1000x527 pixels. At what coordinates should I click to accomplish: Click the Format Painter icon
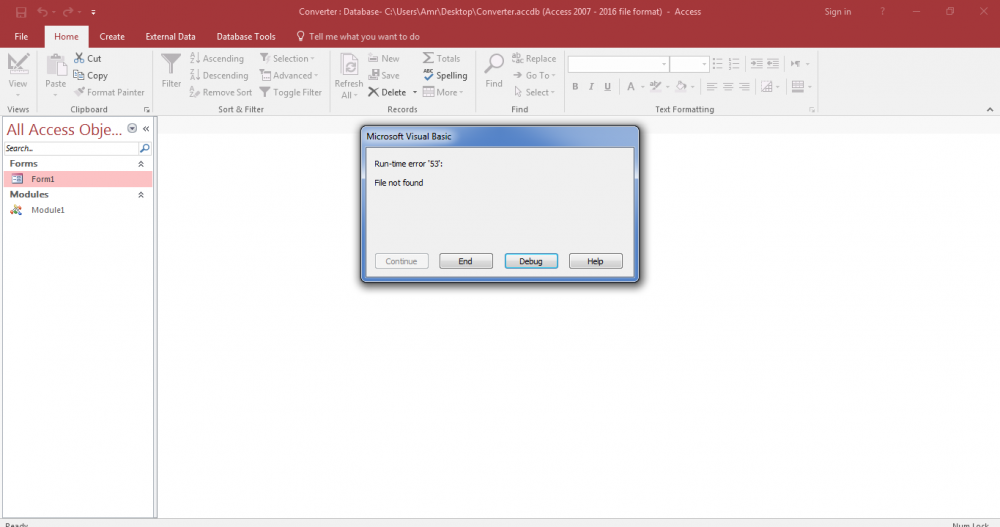[79, 92]
